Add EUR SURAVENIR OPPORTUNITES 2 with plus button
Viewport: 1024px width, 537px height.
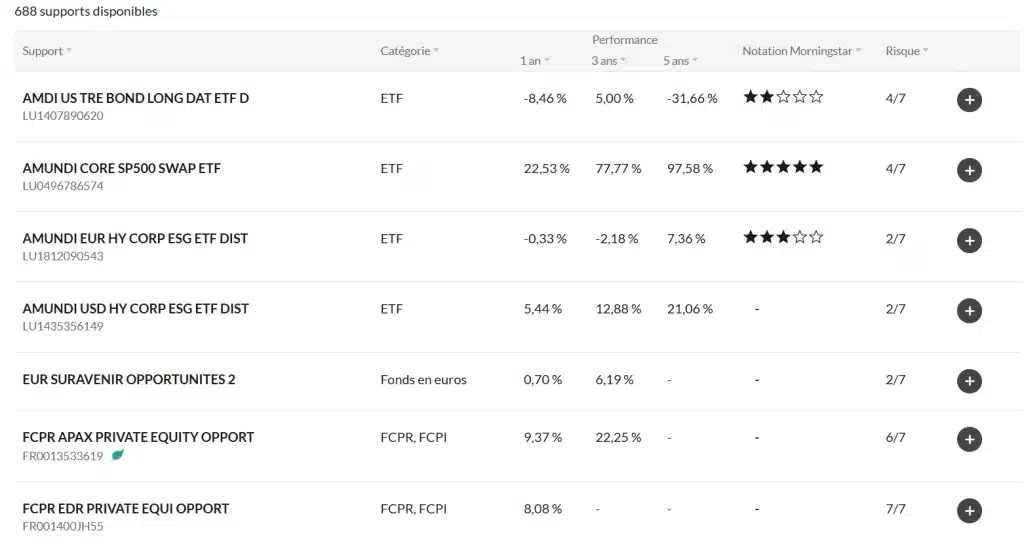pyautogui.click(x=969, y=381)
